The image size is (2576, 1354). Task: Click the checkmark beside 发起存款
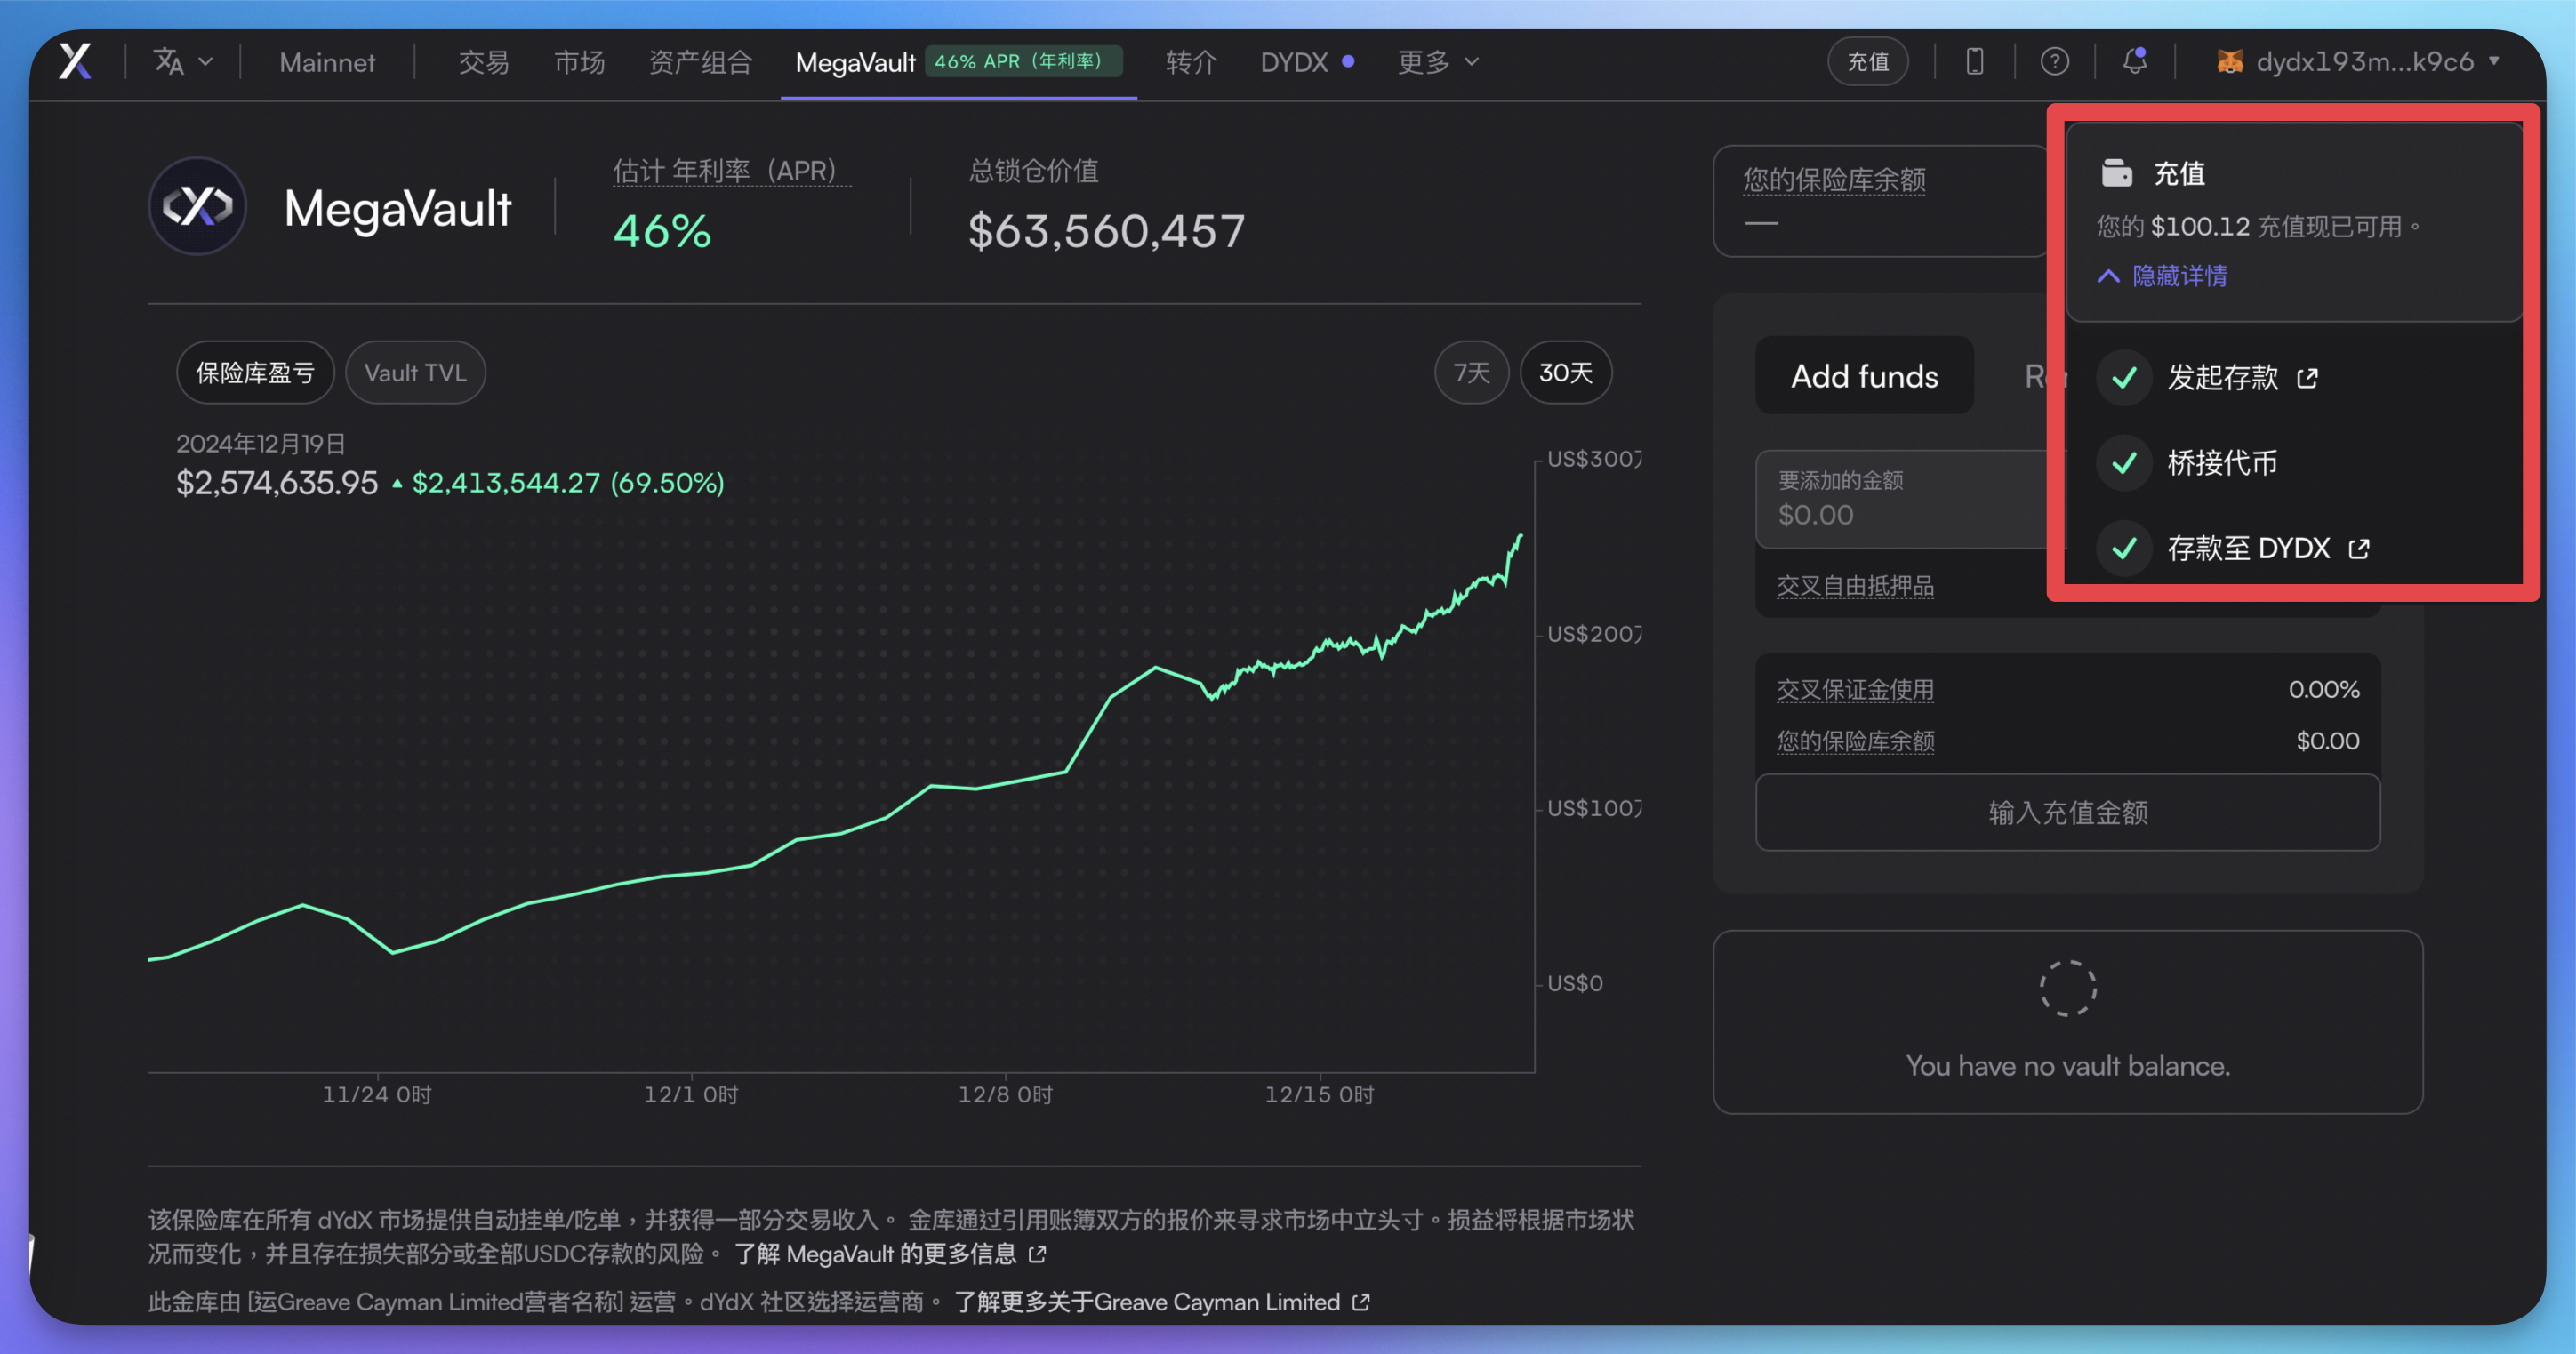pos(2124,378)
